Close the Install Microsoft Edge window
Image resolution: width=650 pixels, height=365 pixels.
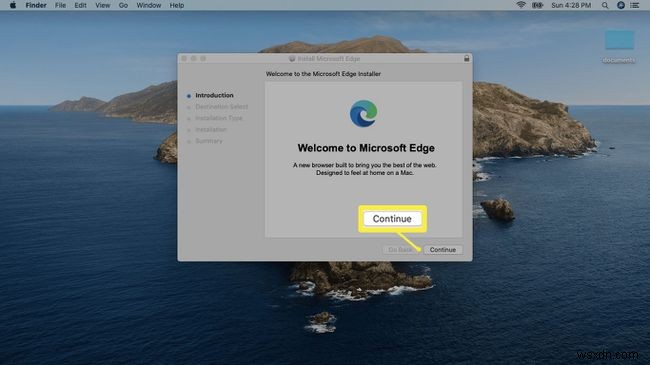[x=184, y=59]
